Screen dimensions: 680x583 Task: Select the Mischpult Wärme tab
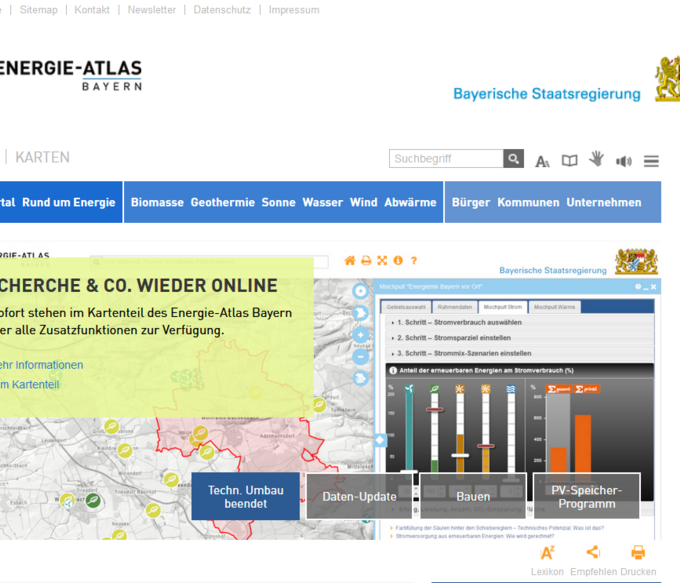[554, 307]
